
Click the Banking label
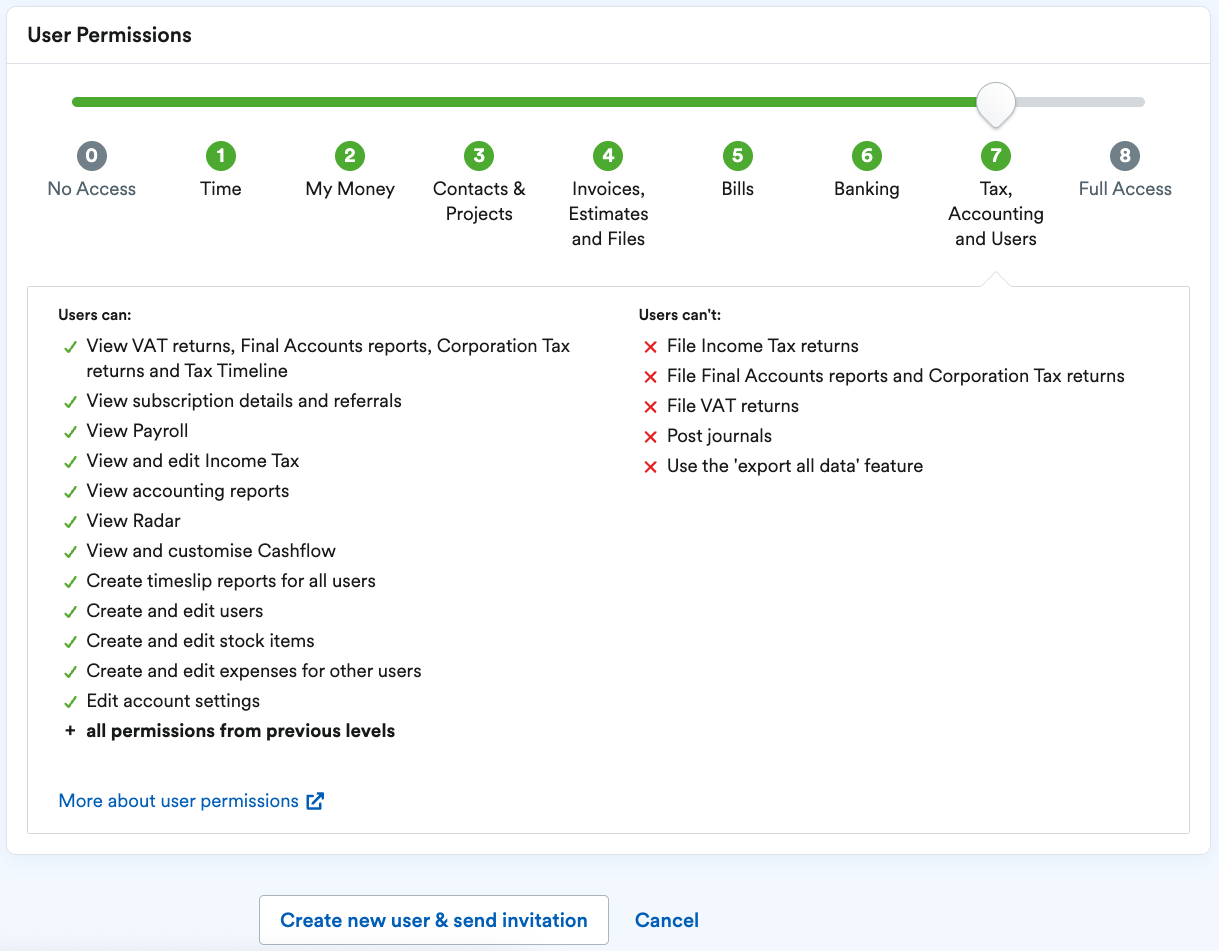tap(867, 189)
